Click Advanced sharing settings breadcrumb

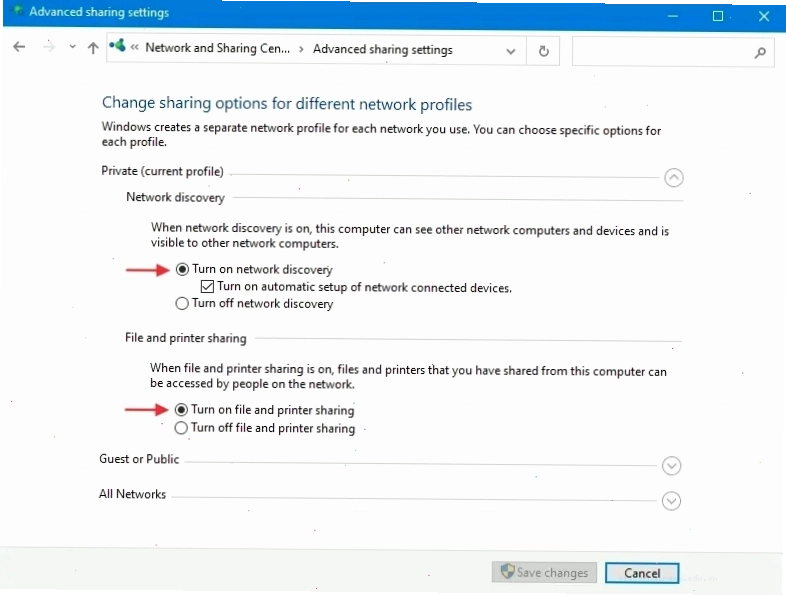point(382,50)
